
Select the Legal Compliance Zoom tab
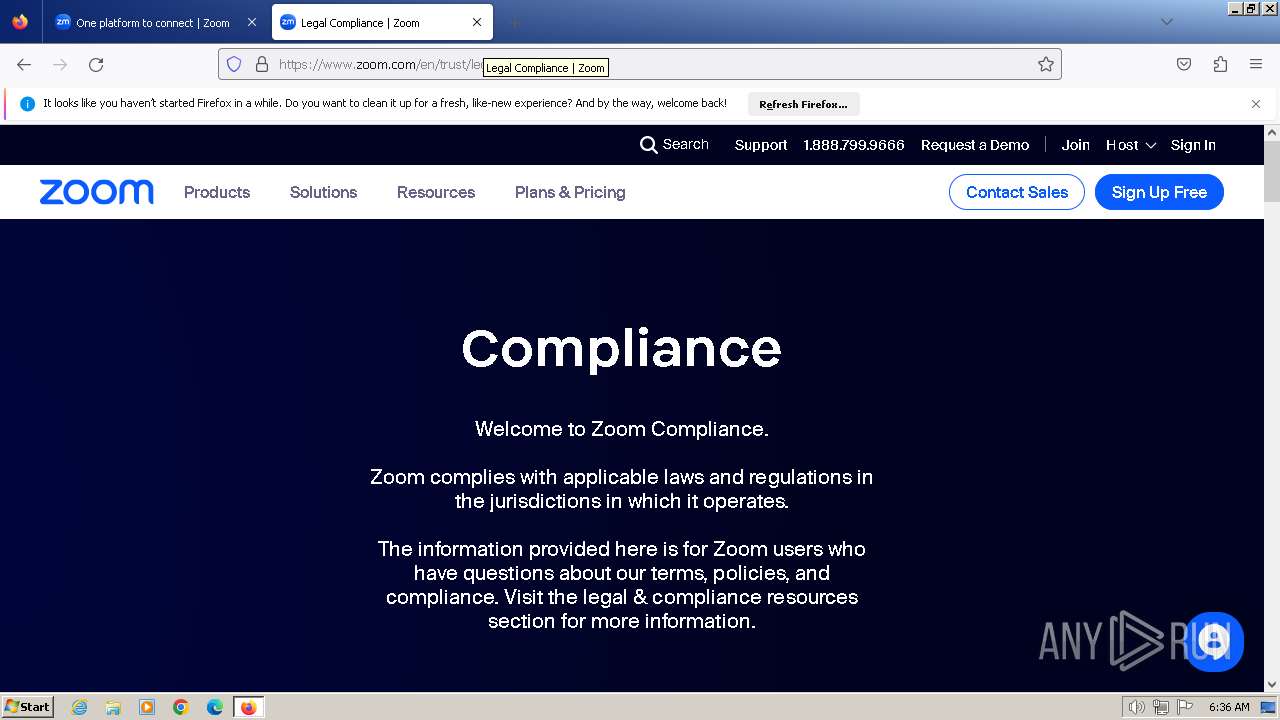pos(383,22)
